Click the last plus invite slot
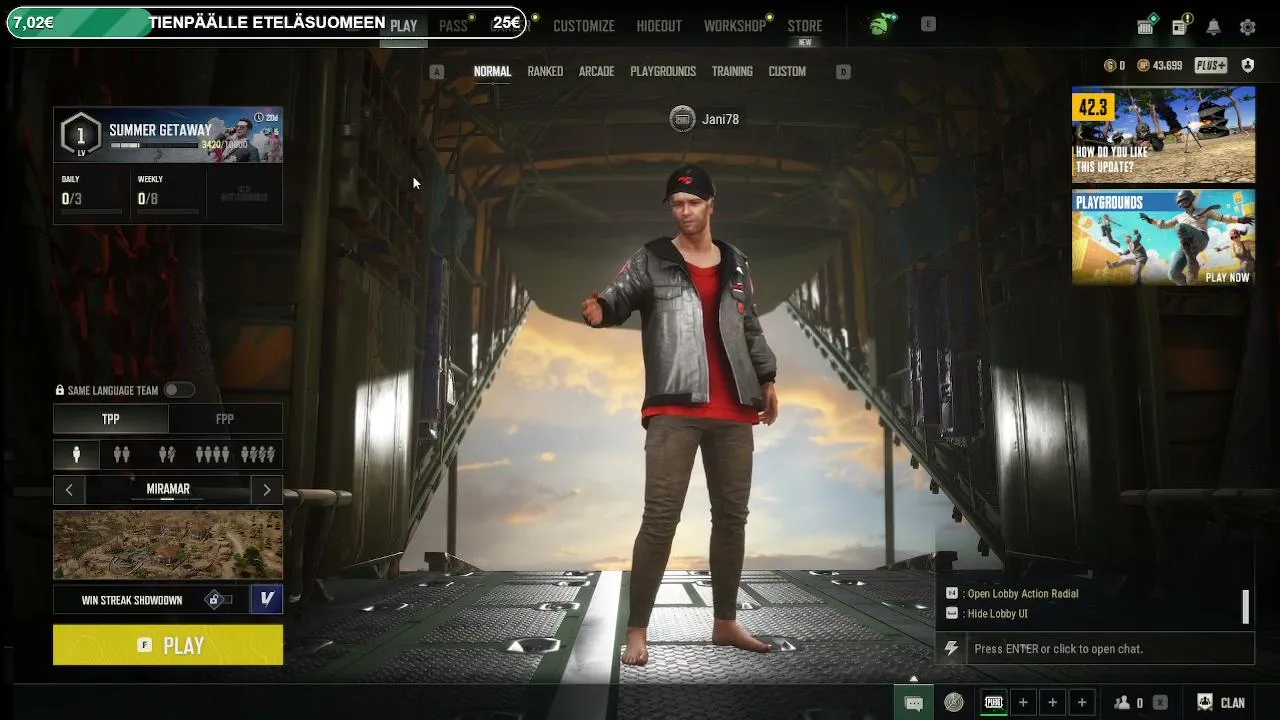 point(1081,703)
